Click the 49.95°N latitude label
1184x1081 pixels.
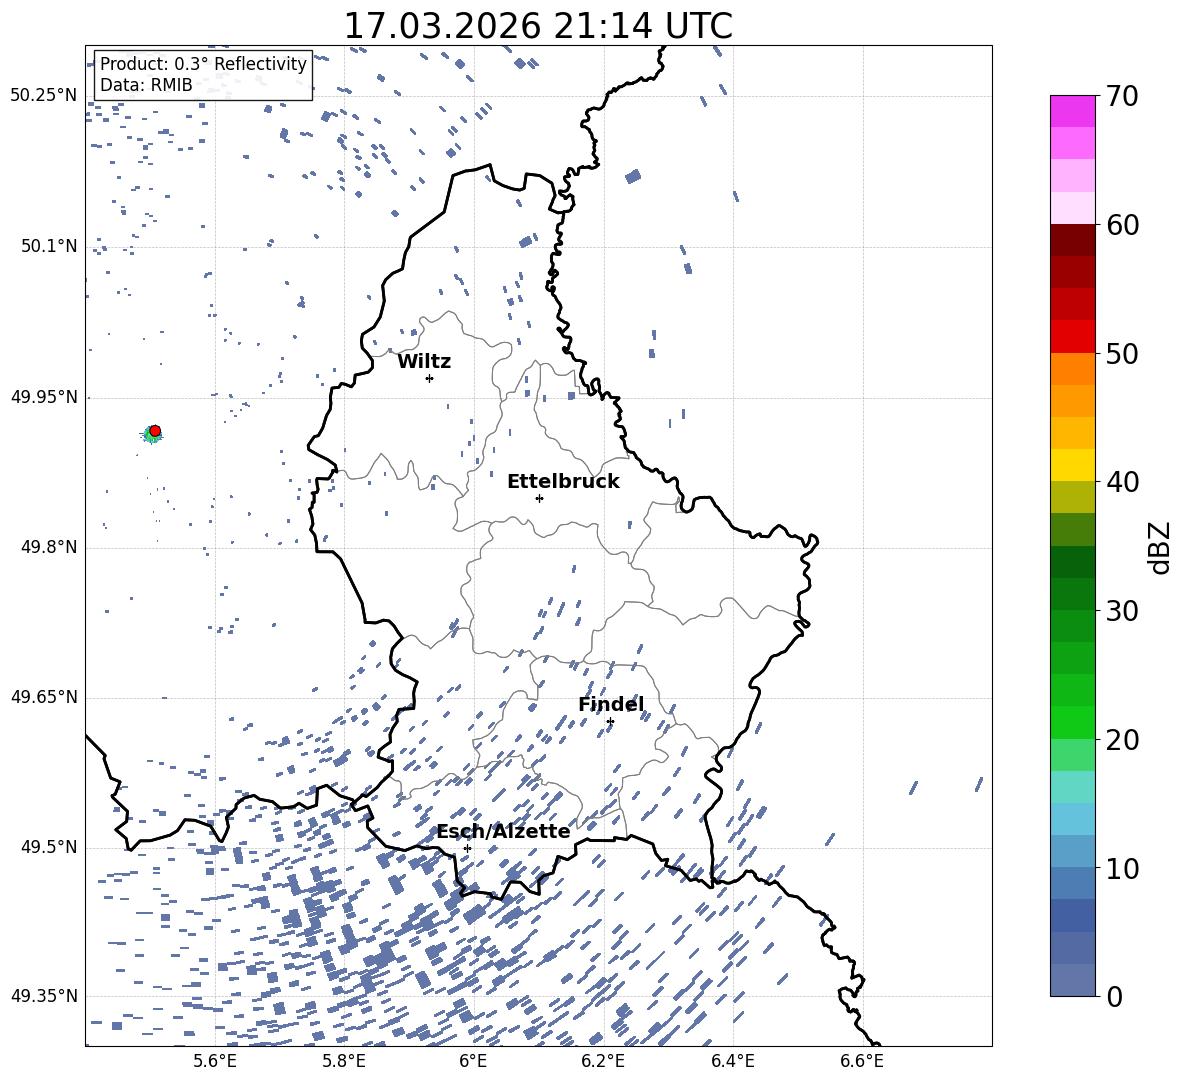[x=44, y=397]
